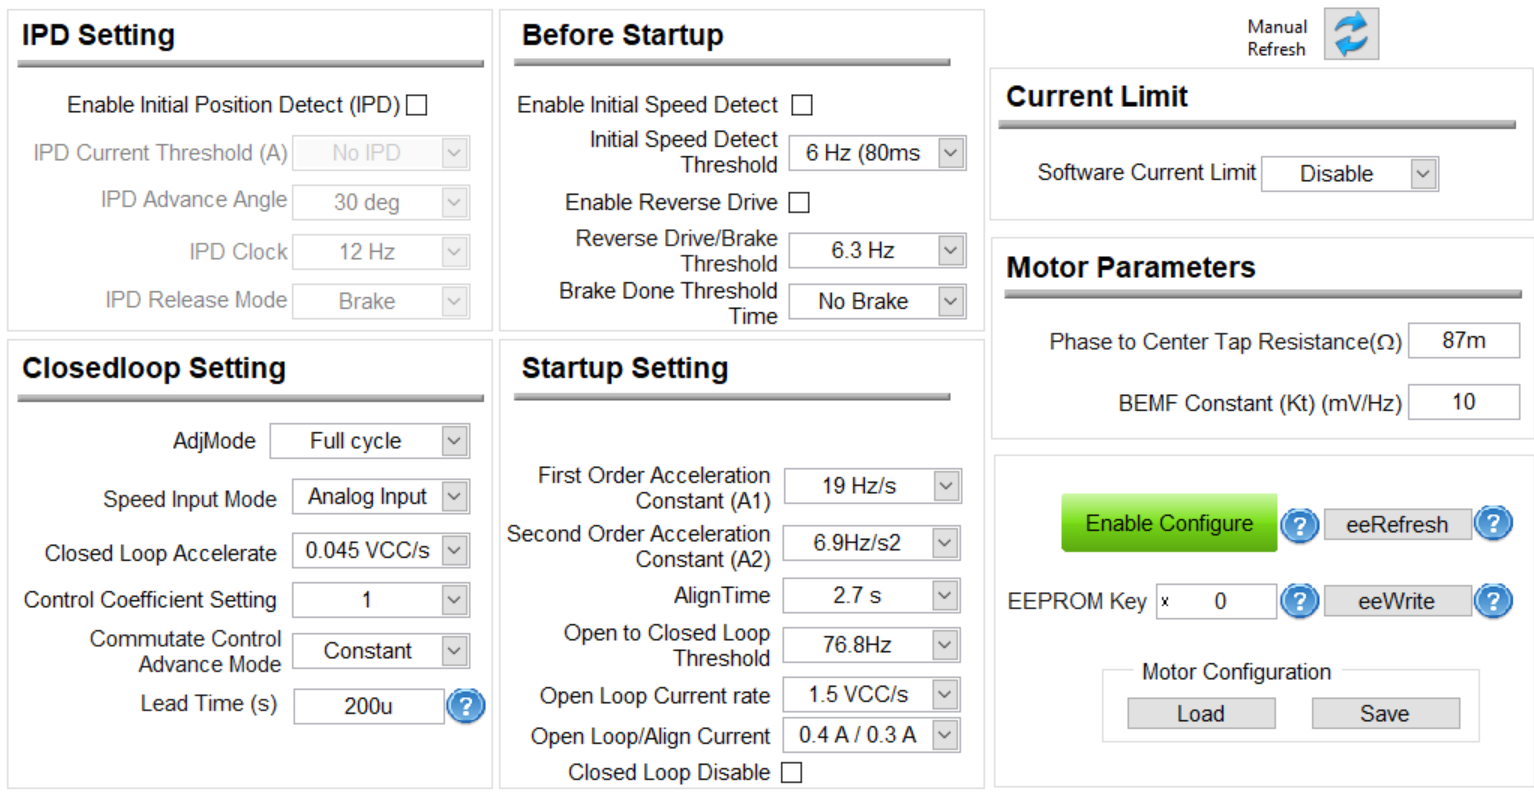The height and width of the screenshot is (793, 1534).
Task: Click the Current Limit heading
Action: (1097, 96)
